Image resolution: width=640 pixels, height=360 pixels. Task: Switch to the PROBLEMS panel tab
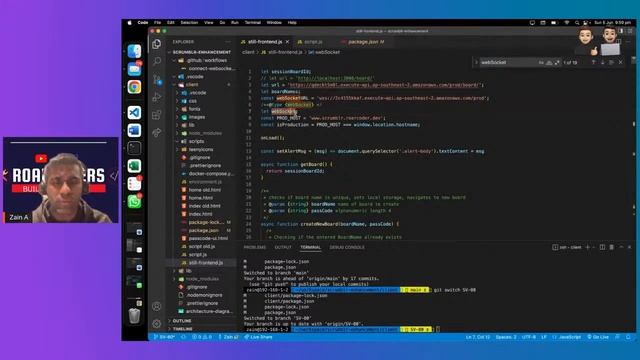[255, 247]
